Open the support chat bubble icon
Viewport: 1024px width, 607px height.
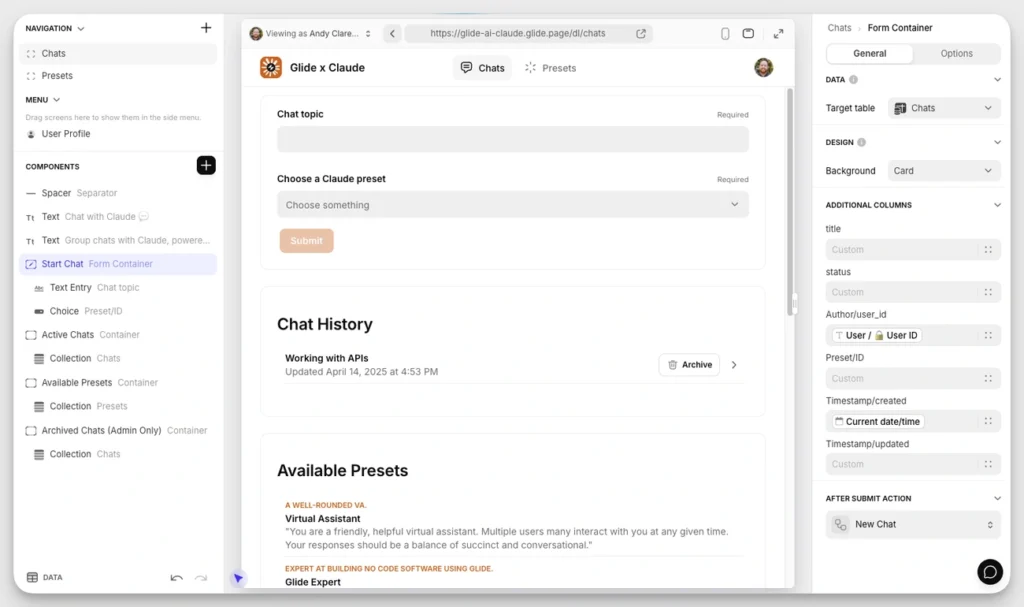pos(989,572)
